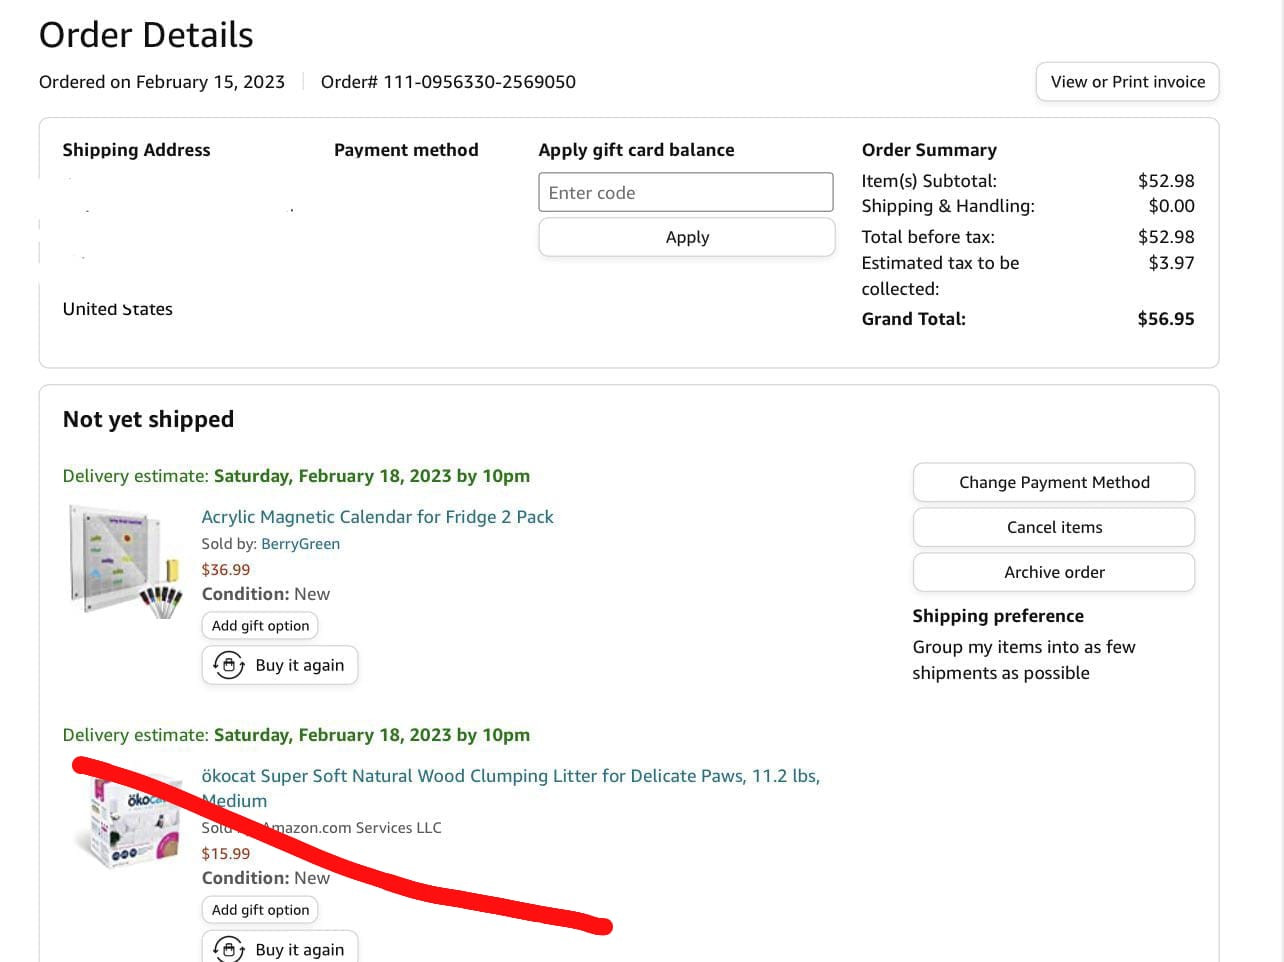Click the buy-again icon under ökocat litter
The width and height of the screenshot is (1284, 962).
coord(229,949)
